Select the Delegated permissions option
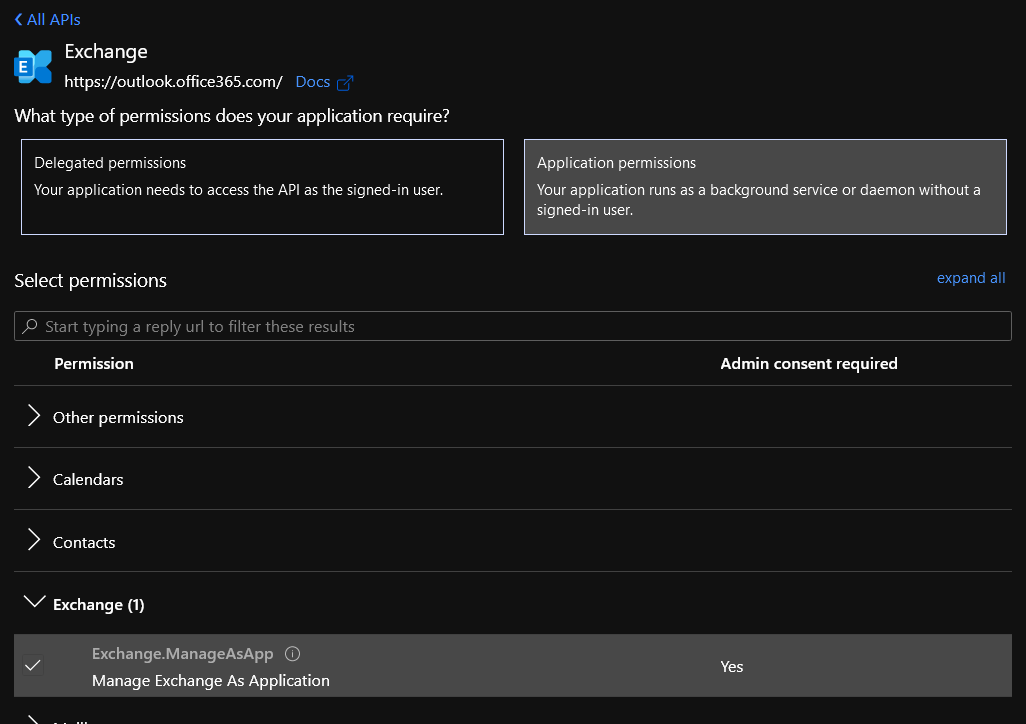The image size is (1026, 724). pos(262,187)
